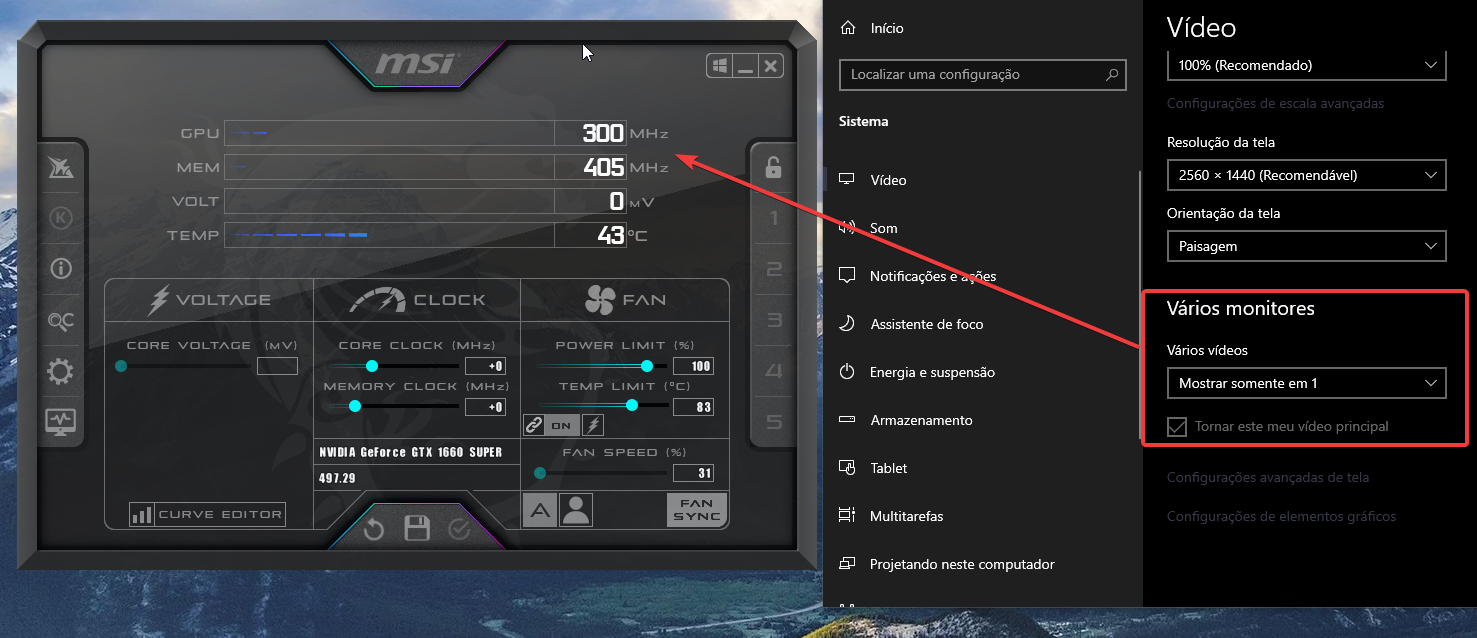Open 'Configurações avançadas de tela' link
This screenshot has width=1477, height=638.
point(1268,478)
